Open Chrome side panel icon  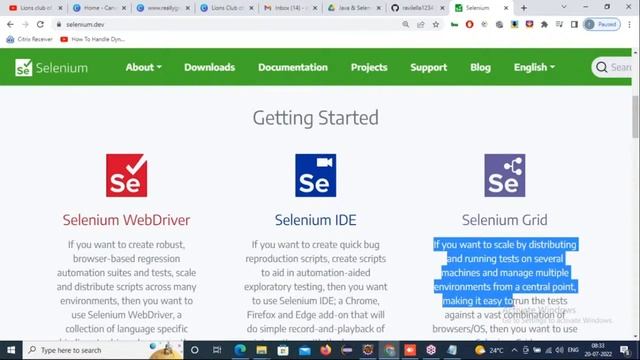tap(574, 24)
